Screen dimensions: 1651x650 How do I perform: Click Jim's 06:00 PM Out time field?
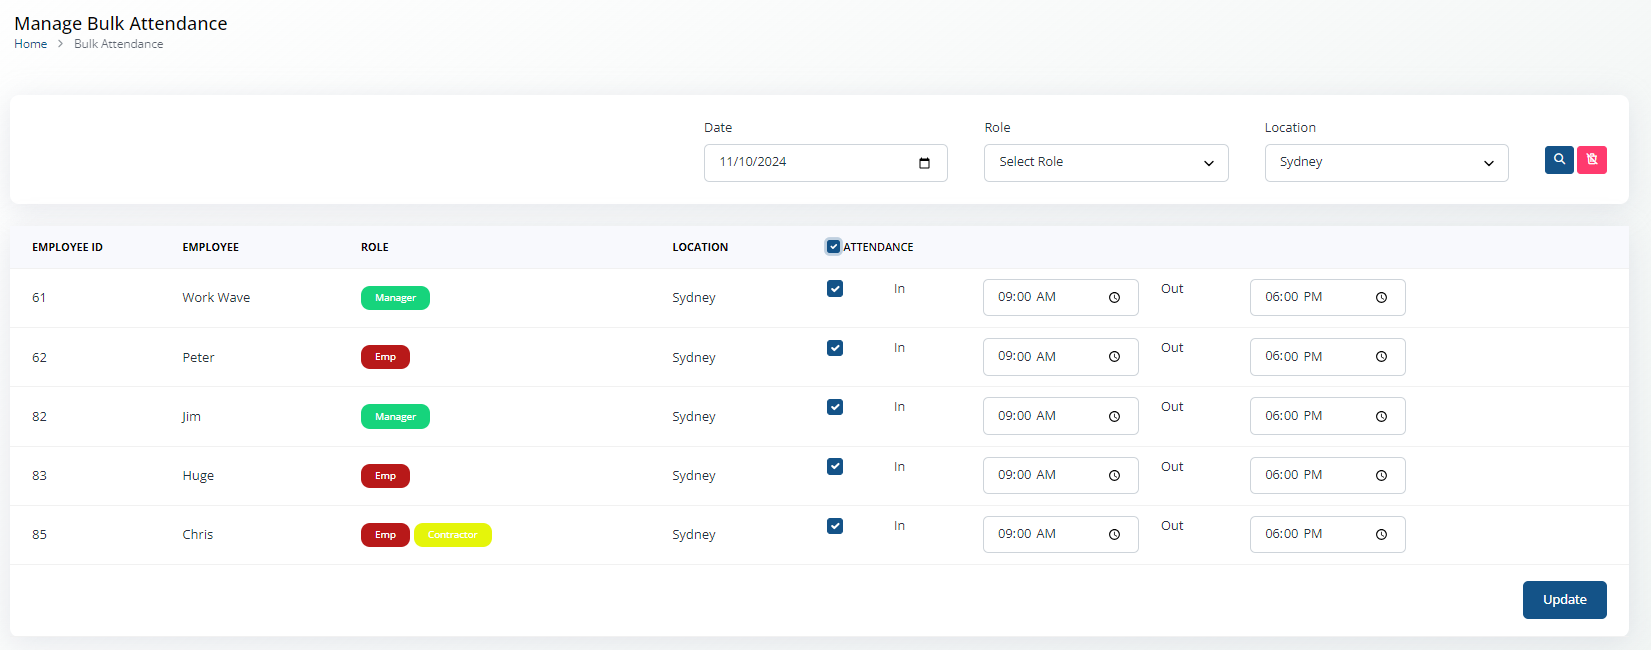click(1327, 416)
